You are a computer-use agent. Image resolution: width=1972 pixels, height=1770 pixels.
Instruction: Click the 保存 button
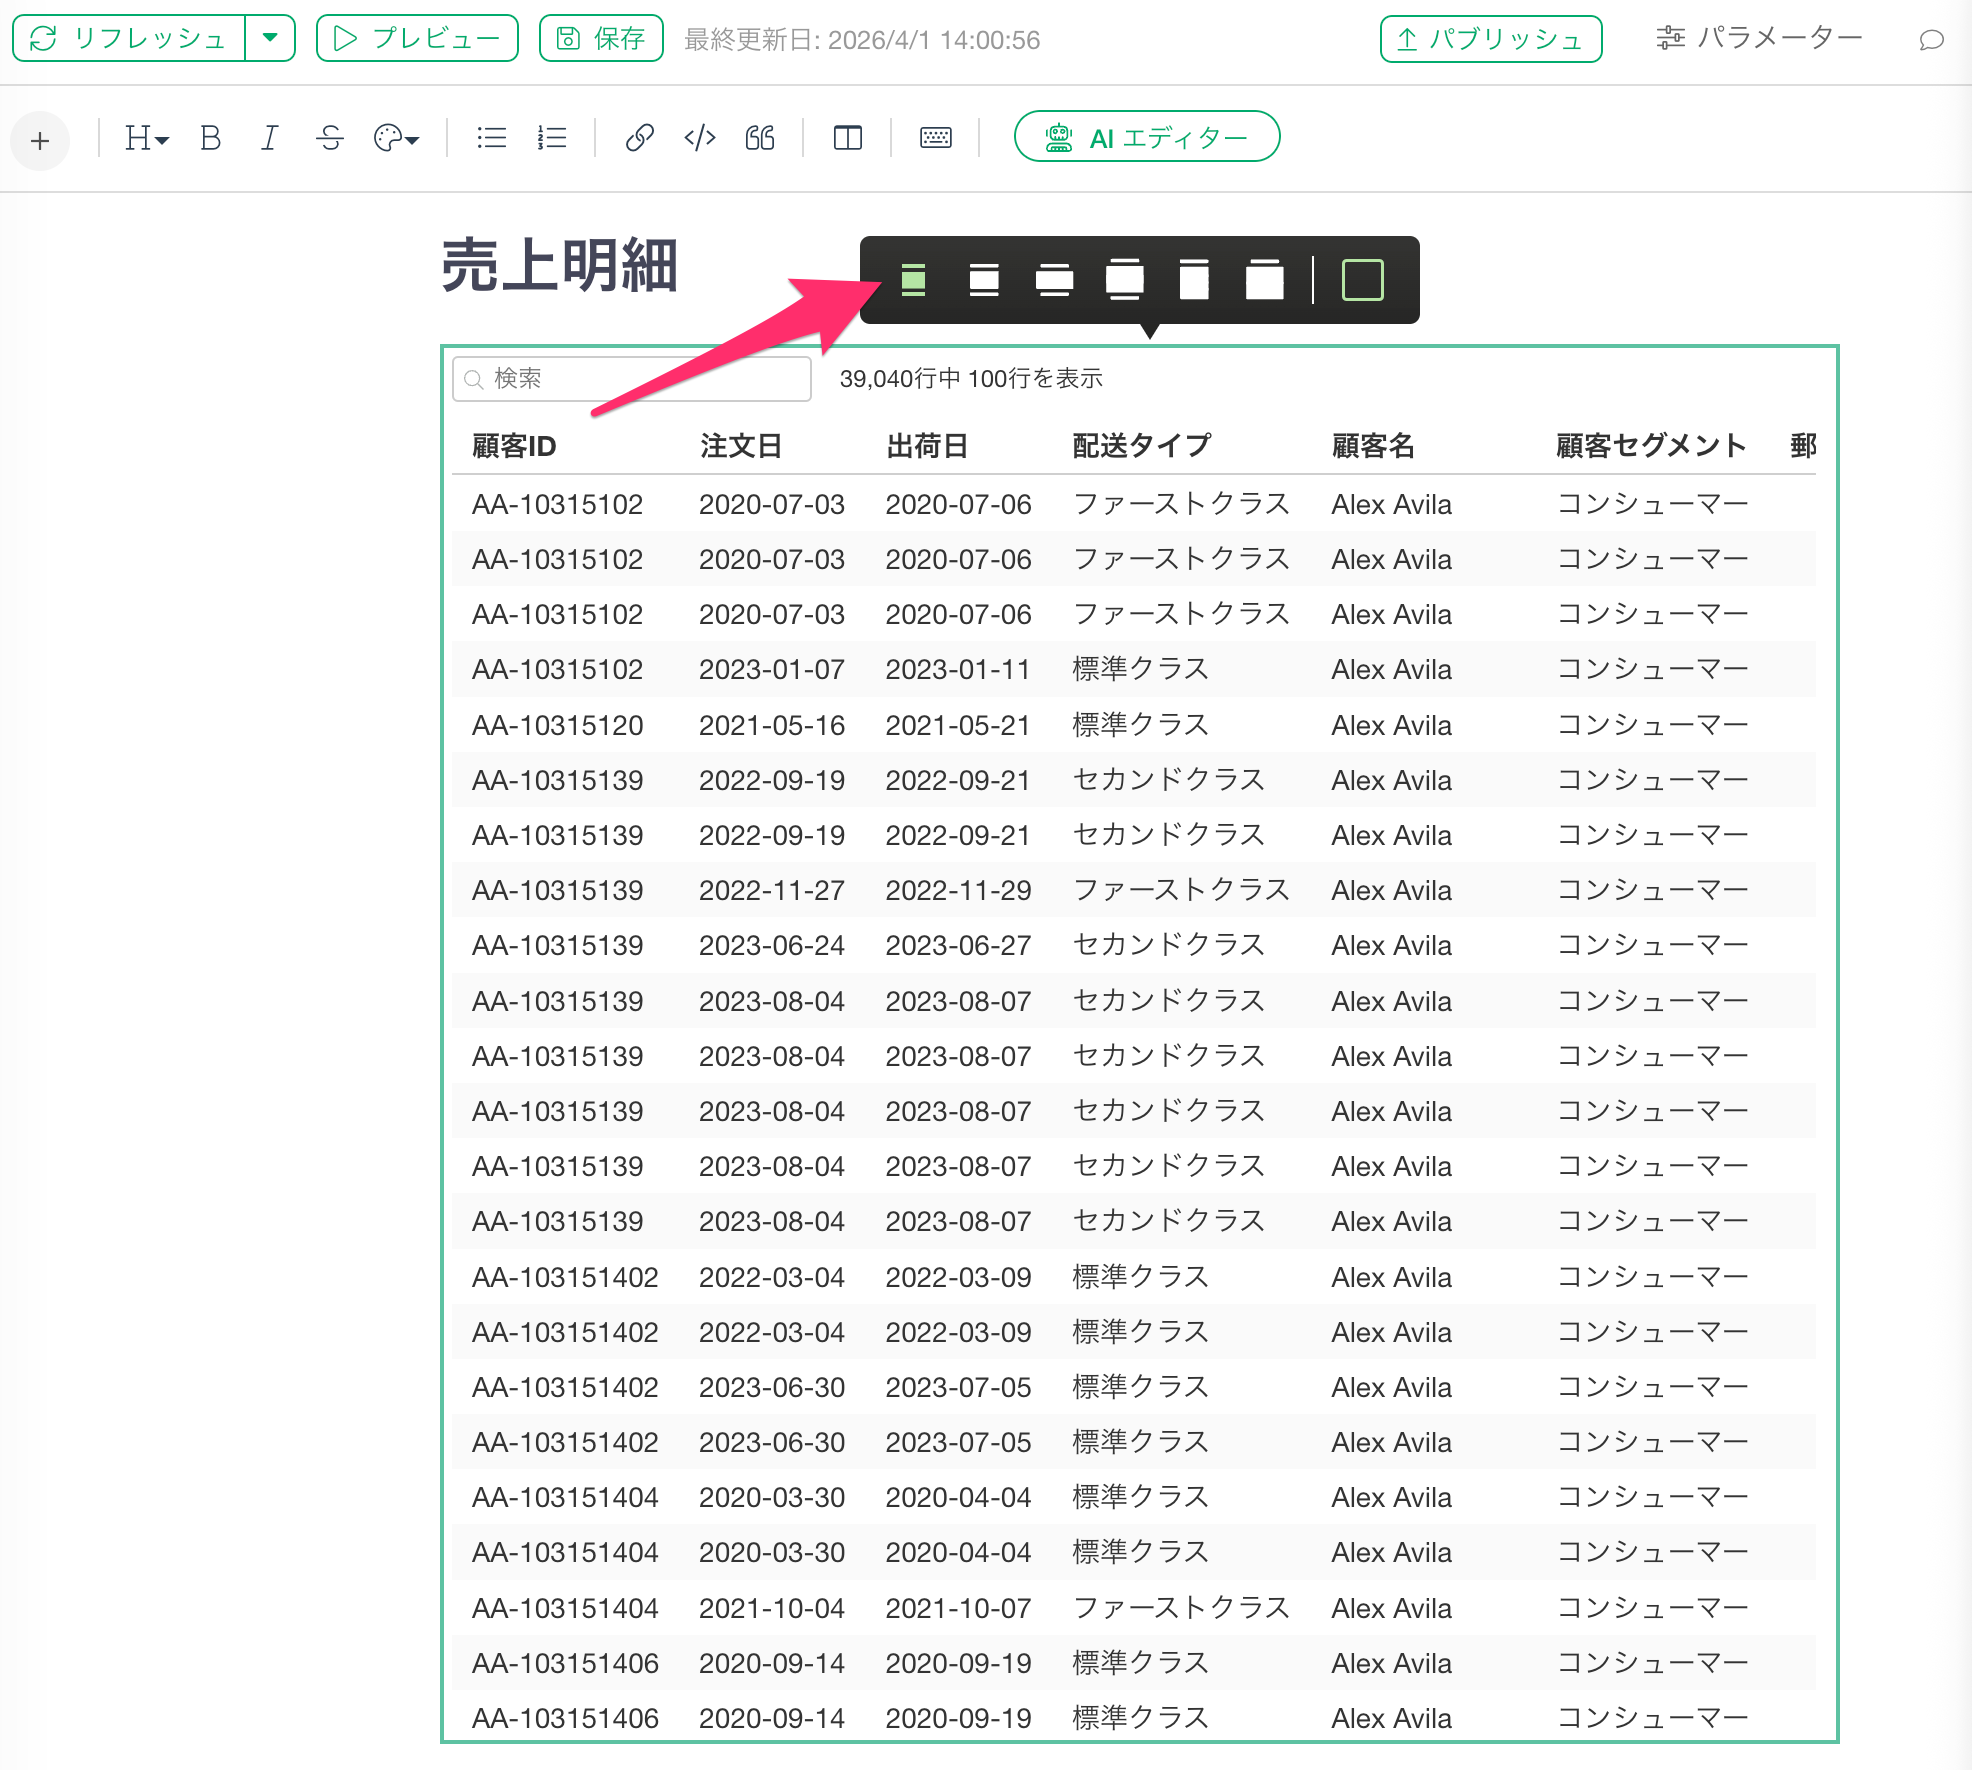coord(601,38)
